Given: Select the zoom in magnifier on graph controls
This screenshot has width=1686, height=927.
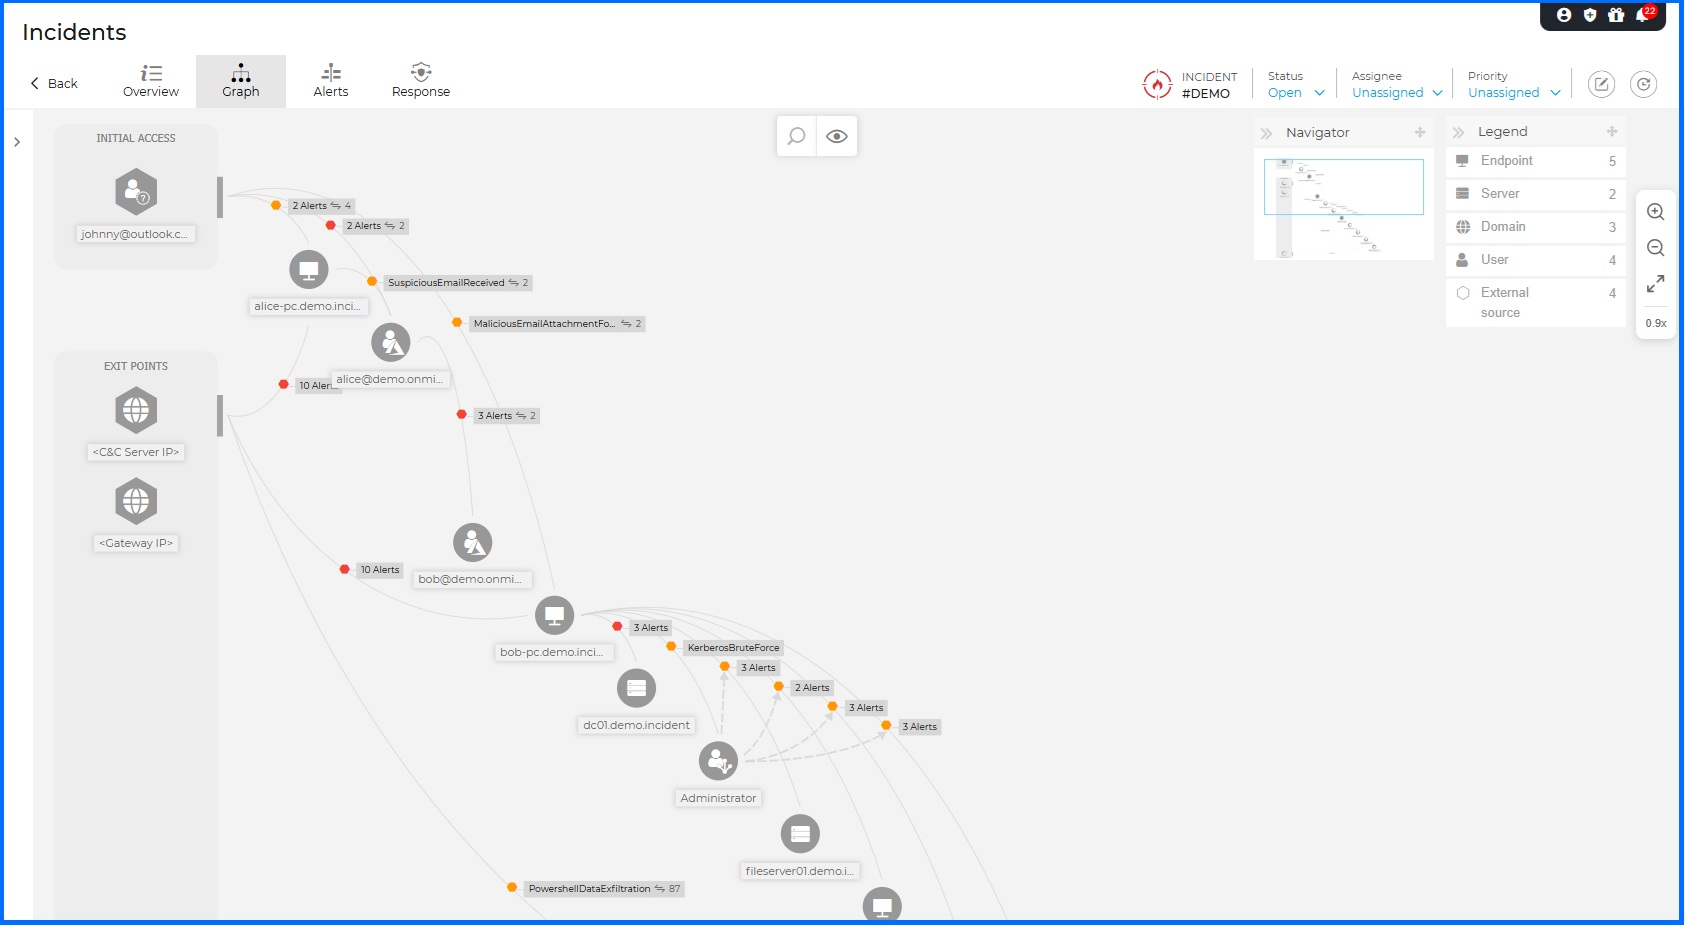Looking at the screenshot, I should tap(1655, 212).
